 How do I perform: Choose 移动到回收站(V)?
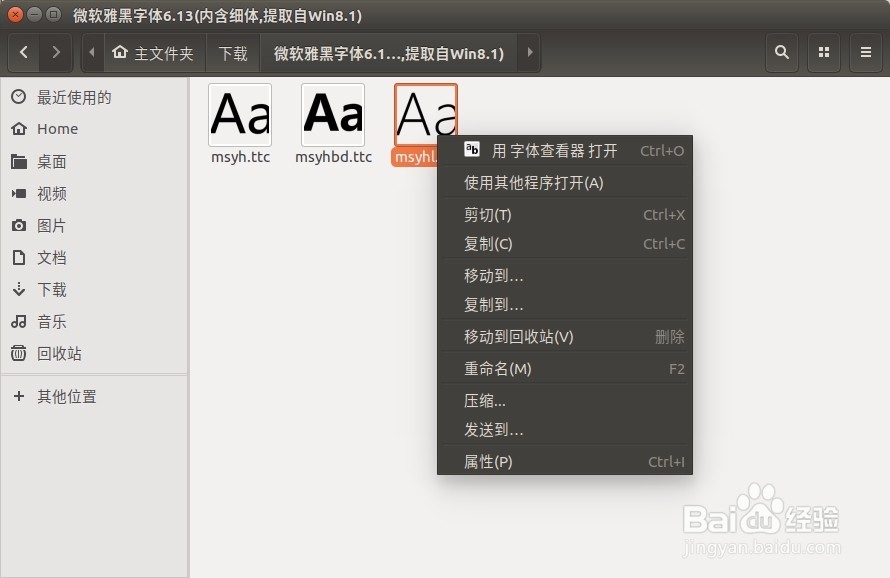(x=565, y=337)
